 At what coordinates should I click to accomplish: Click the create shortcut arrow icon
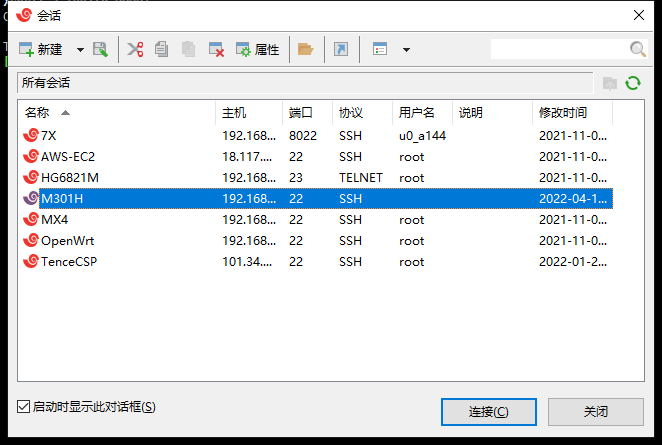341,49
